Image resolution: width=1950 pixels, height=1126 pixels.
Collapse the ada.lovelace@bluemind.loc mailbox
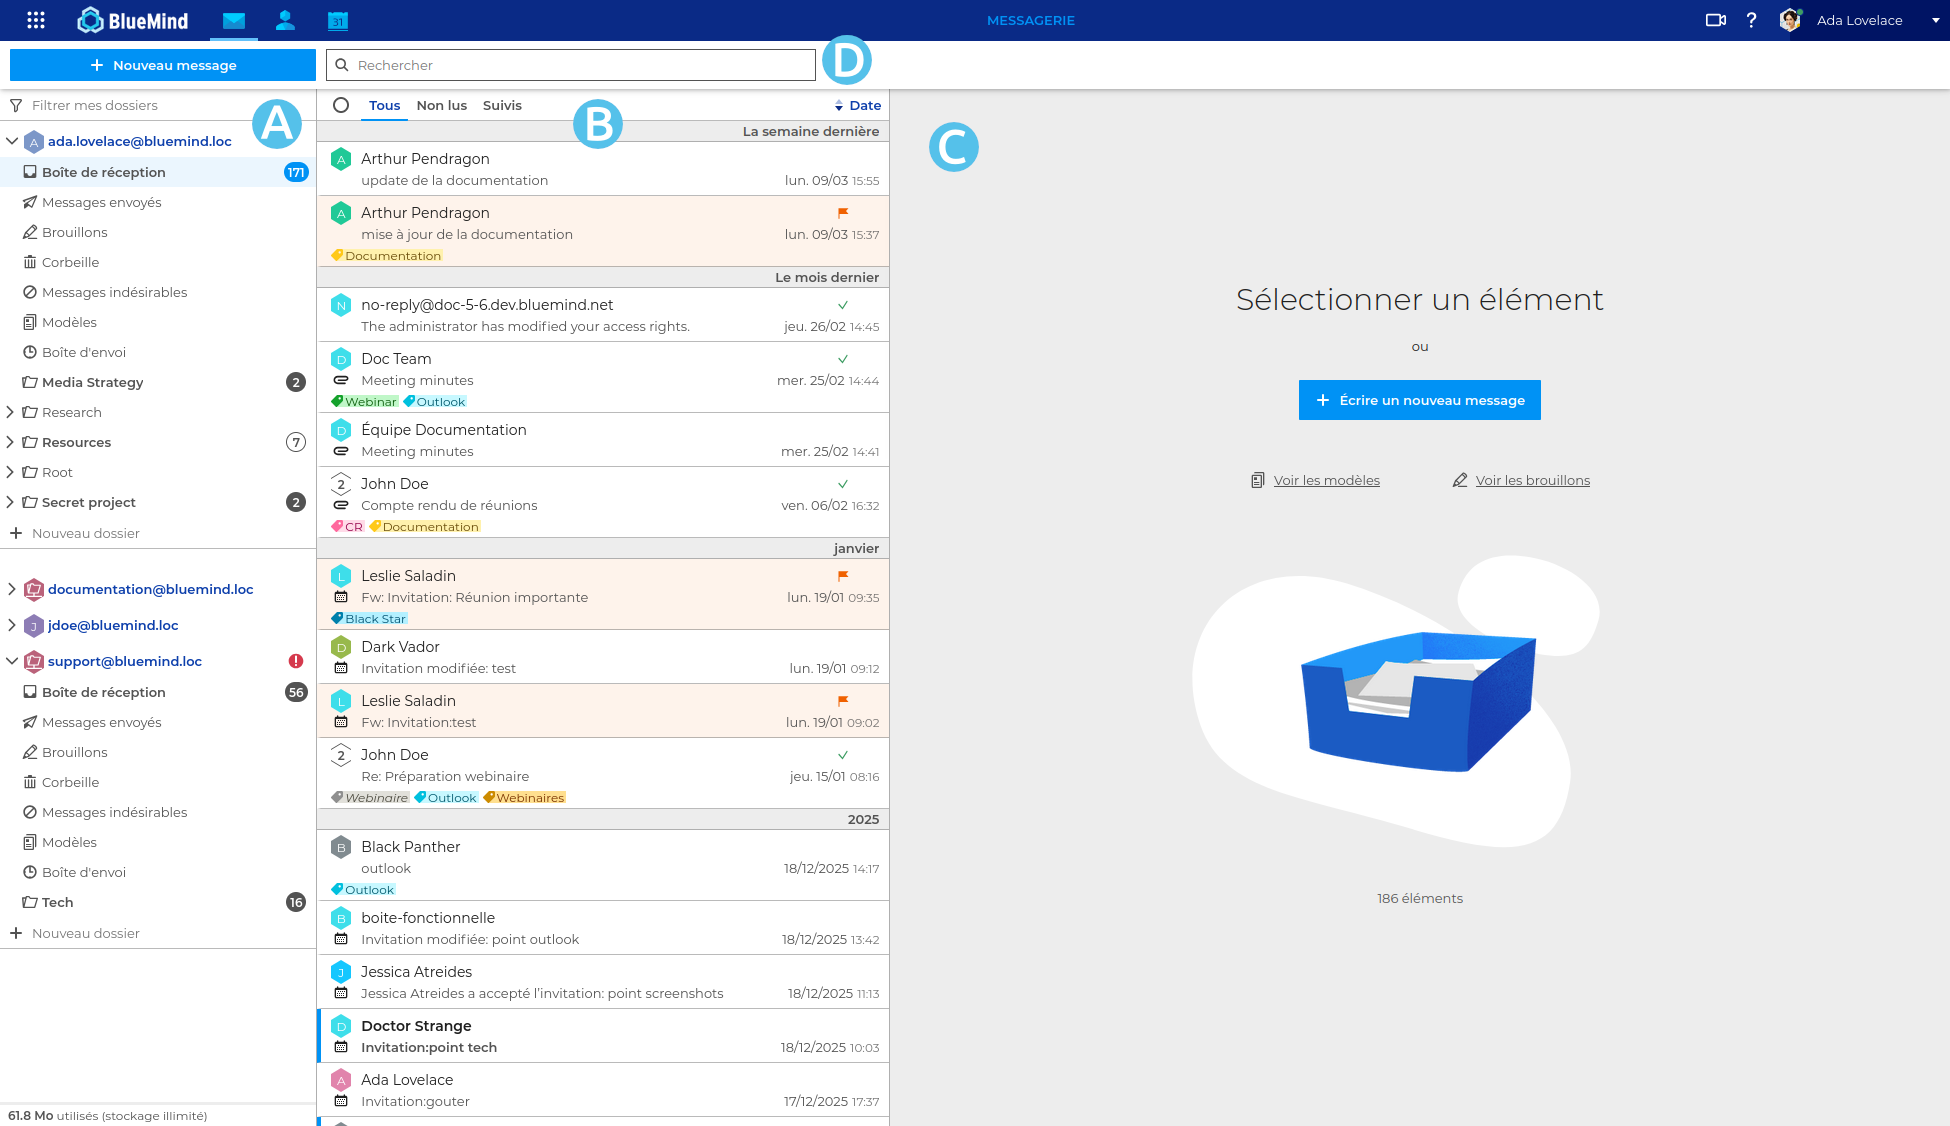pyautogui.click(x=12, y=141)
